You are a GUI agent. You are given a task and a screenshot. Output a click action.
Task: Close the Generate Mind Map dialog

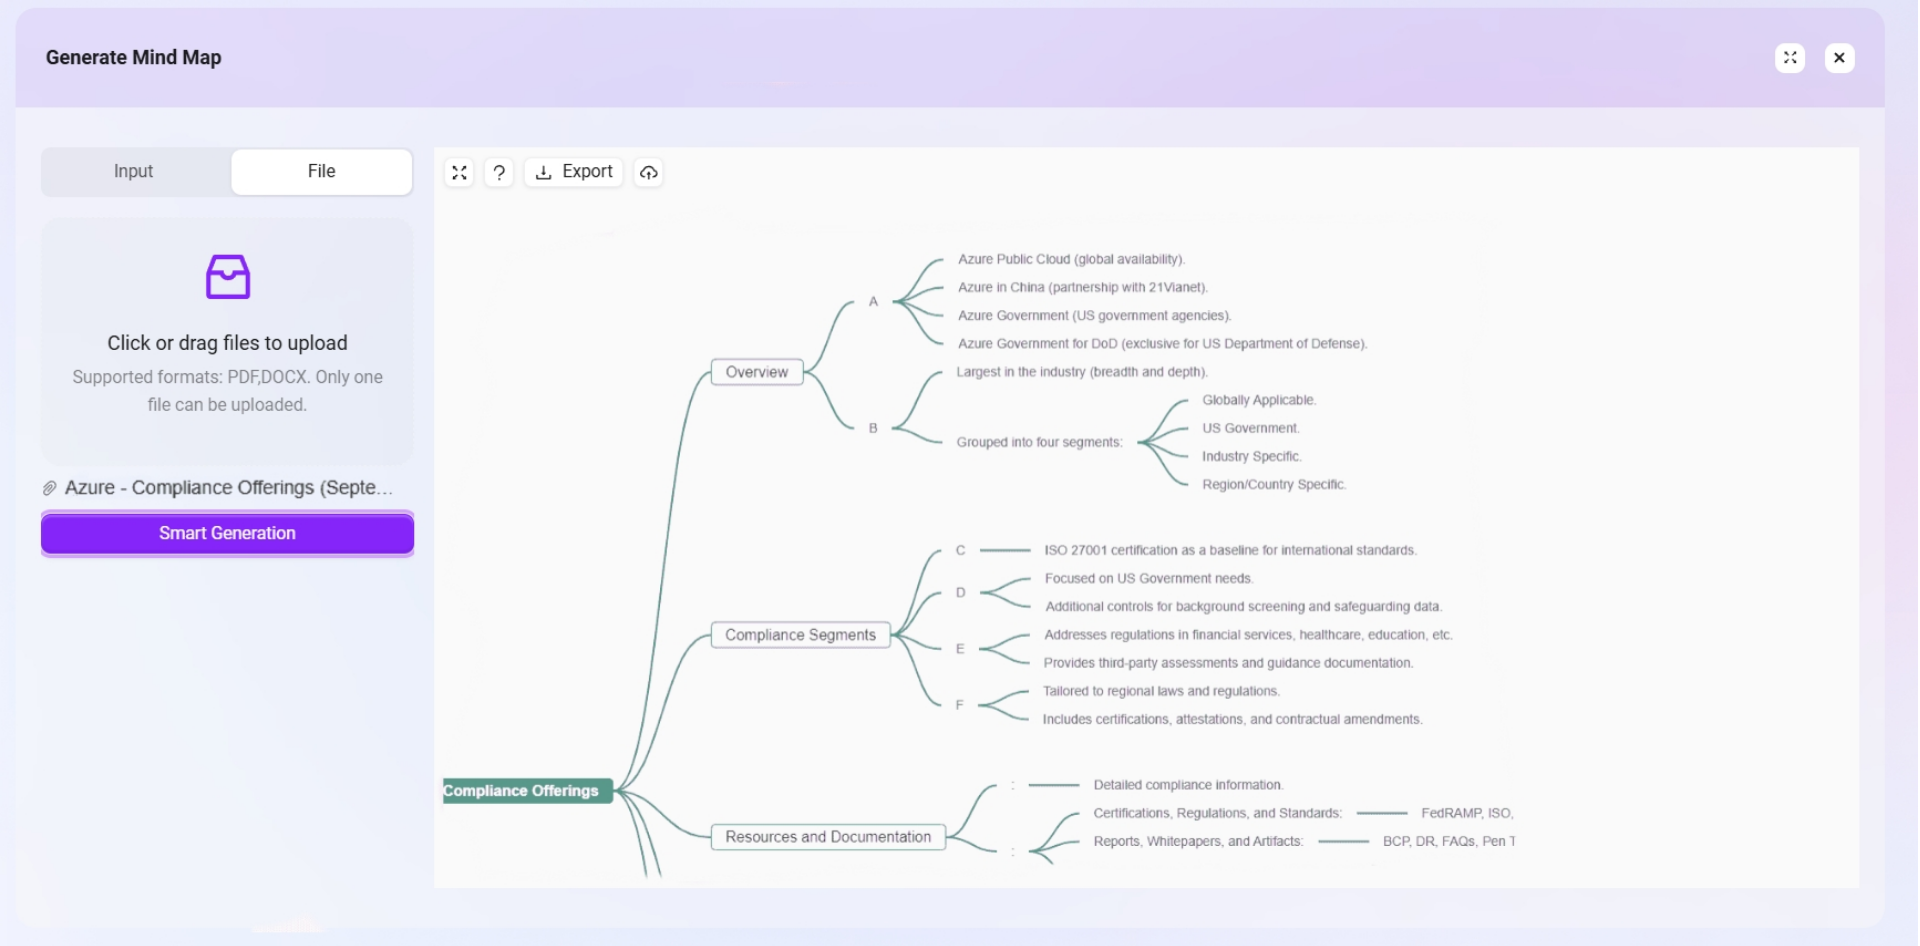[1839, 58]
